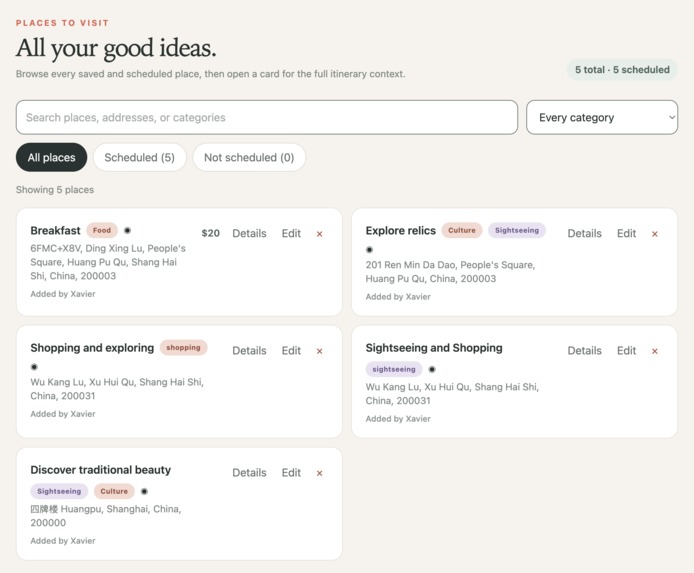This screenshot has height=573, width=694.
Task: Remove Shopping and exploring using the x icon
Action: [x=320, y=351]
